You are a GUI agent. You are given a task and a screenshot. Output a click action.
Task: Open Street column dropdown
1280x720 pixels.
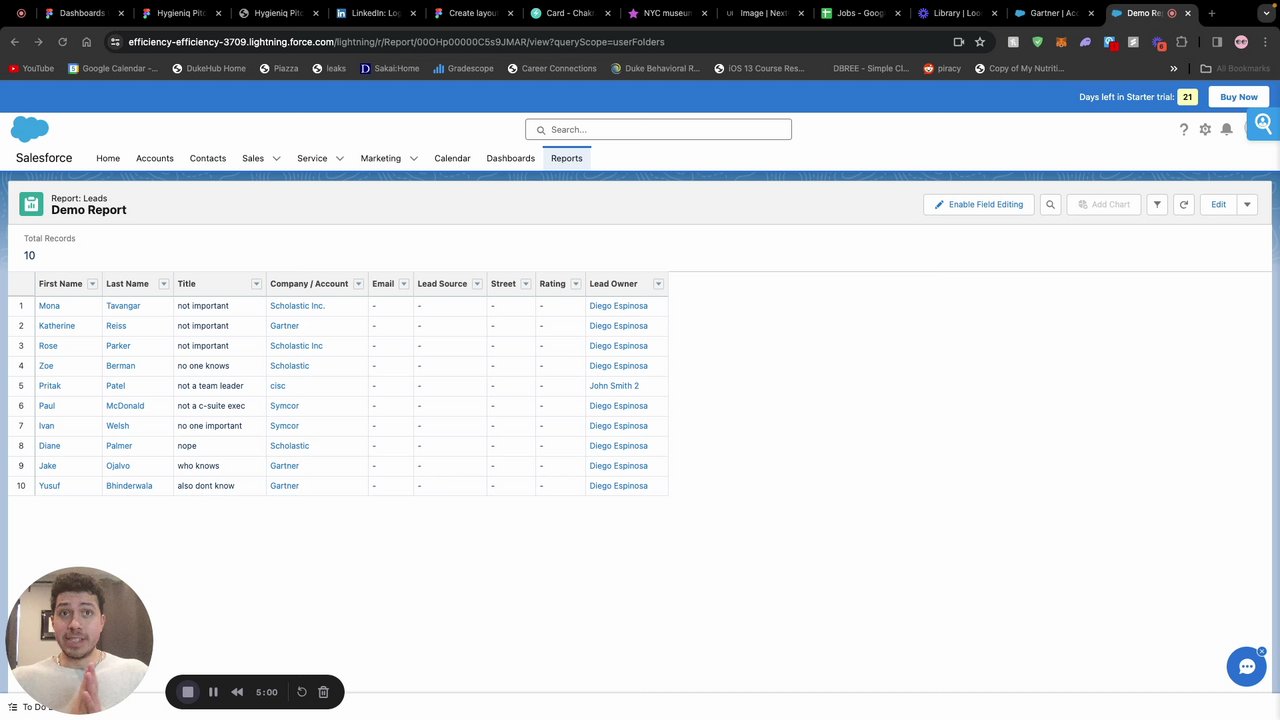[x=526, y=284]
